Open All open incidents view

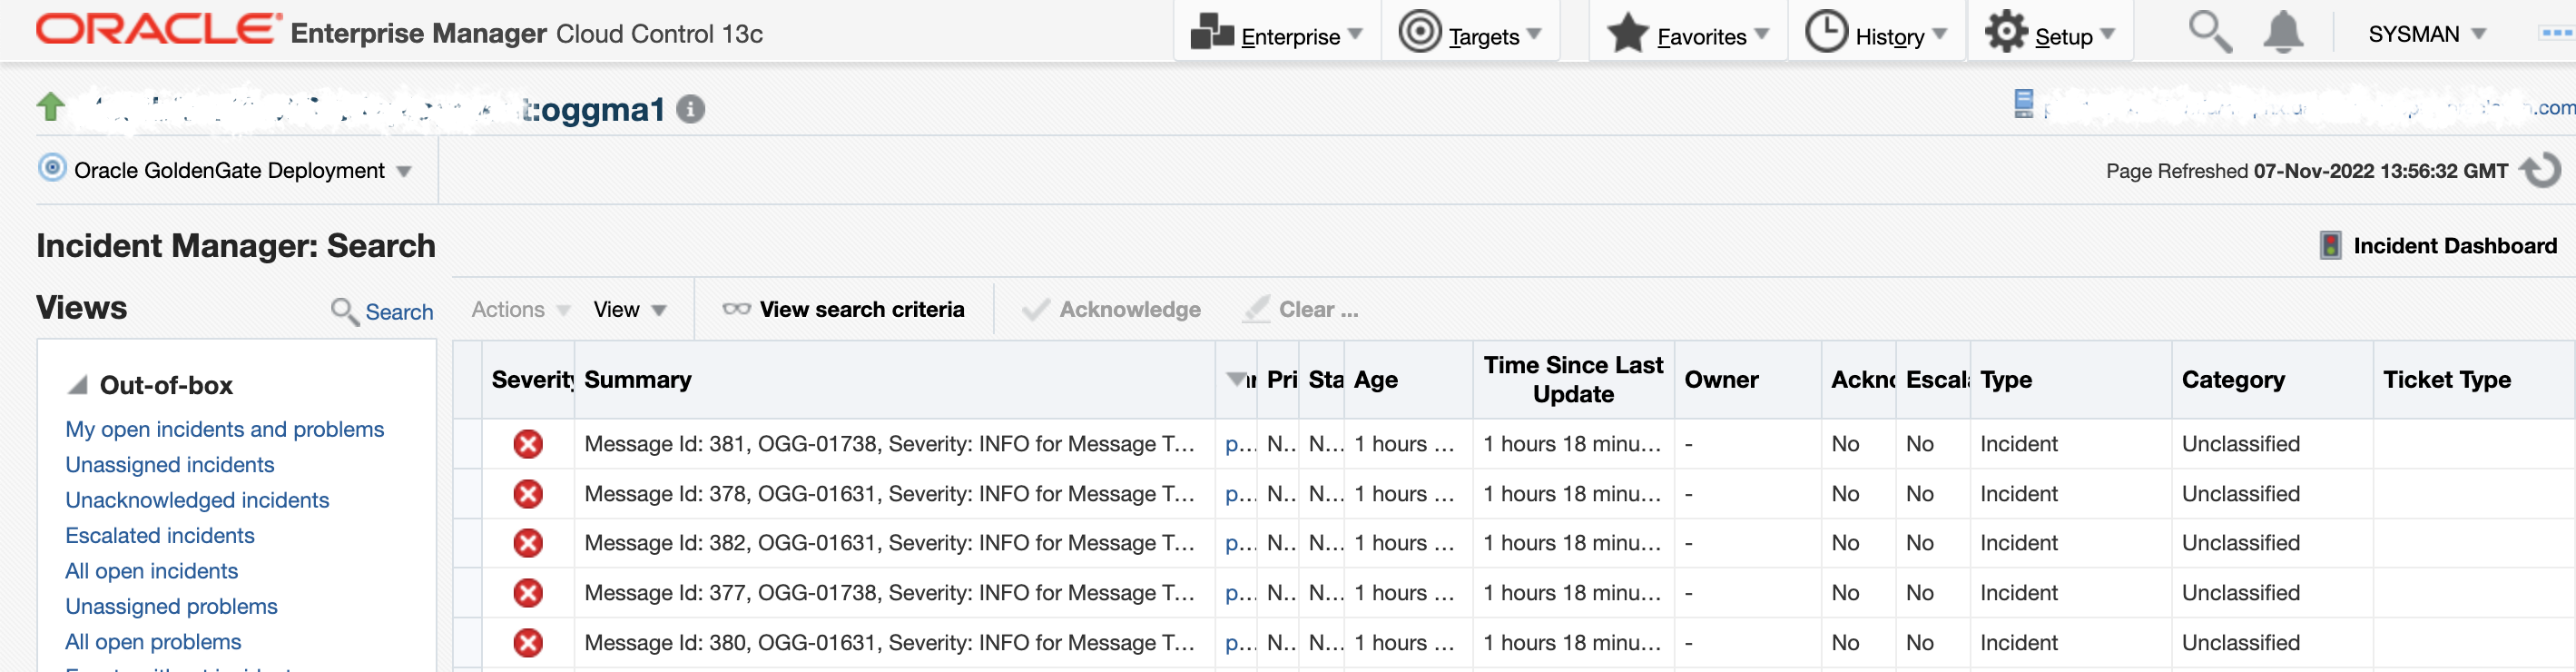pos(151,572)
